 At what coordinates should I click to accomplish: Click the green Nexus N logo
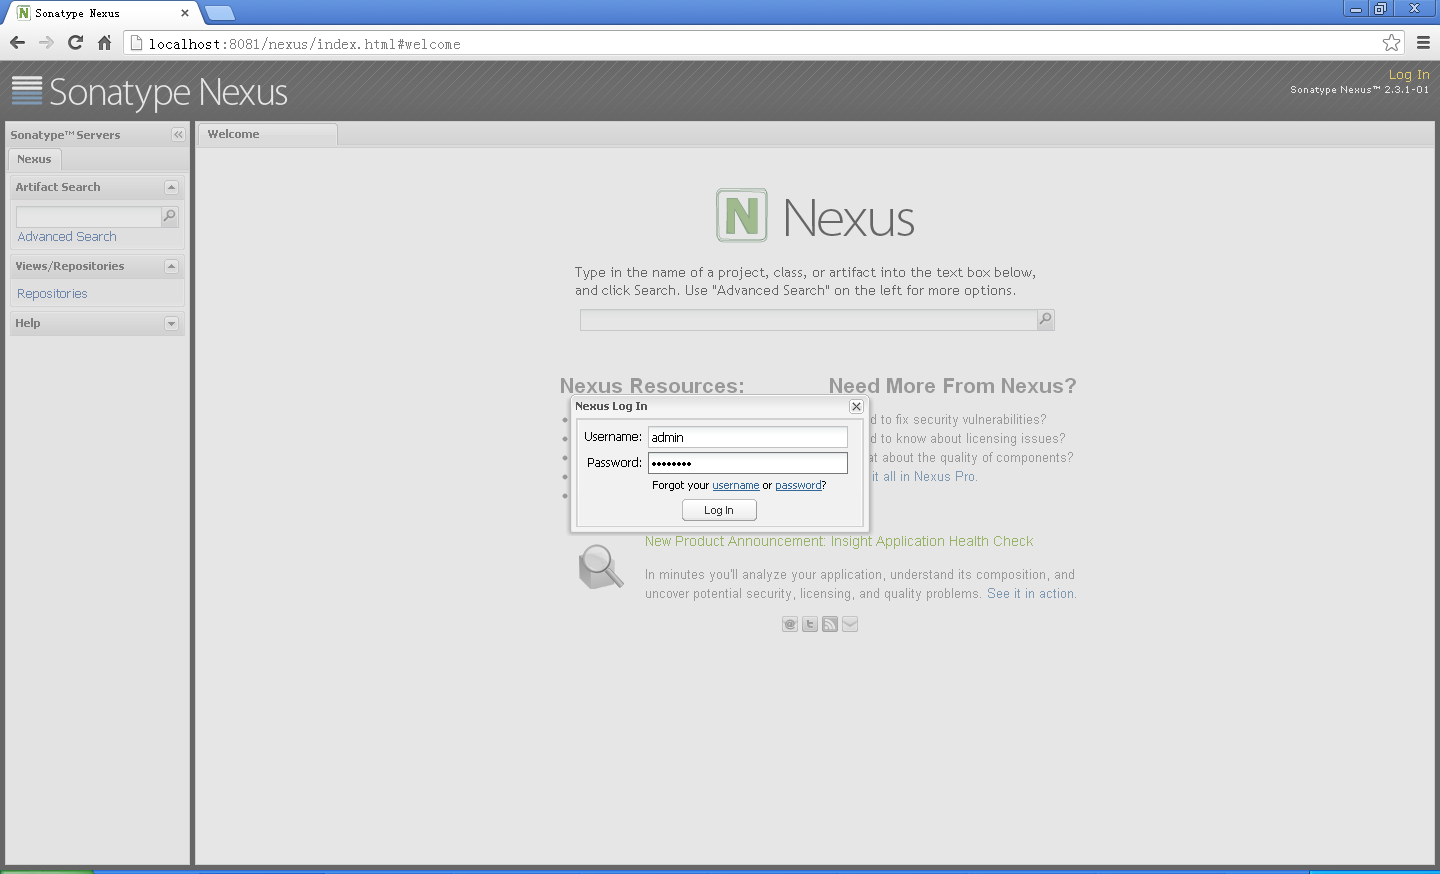click(x=742, y=215)
